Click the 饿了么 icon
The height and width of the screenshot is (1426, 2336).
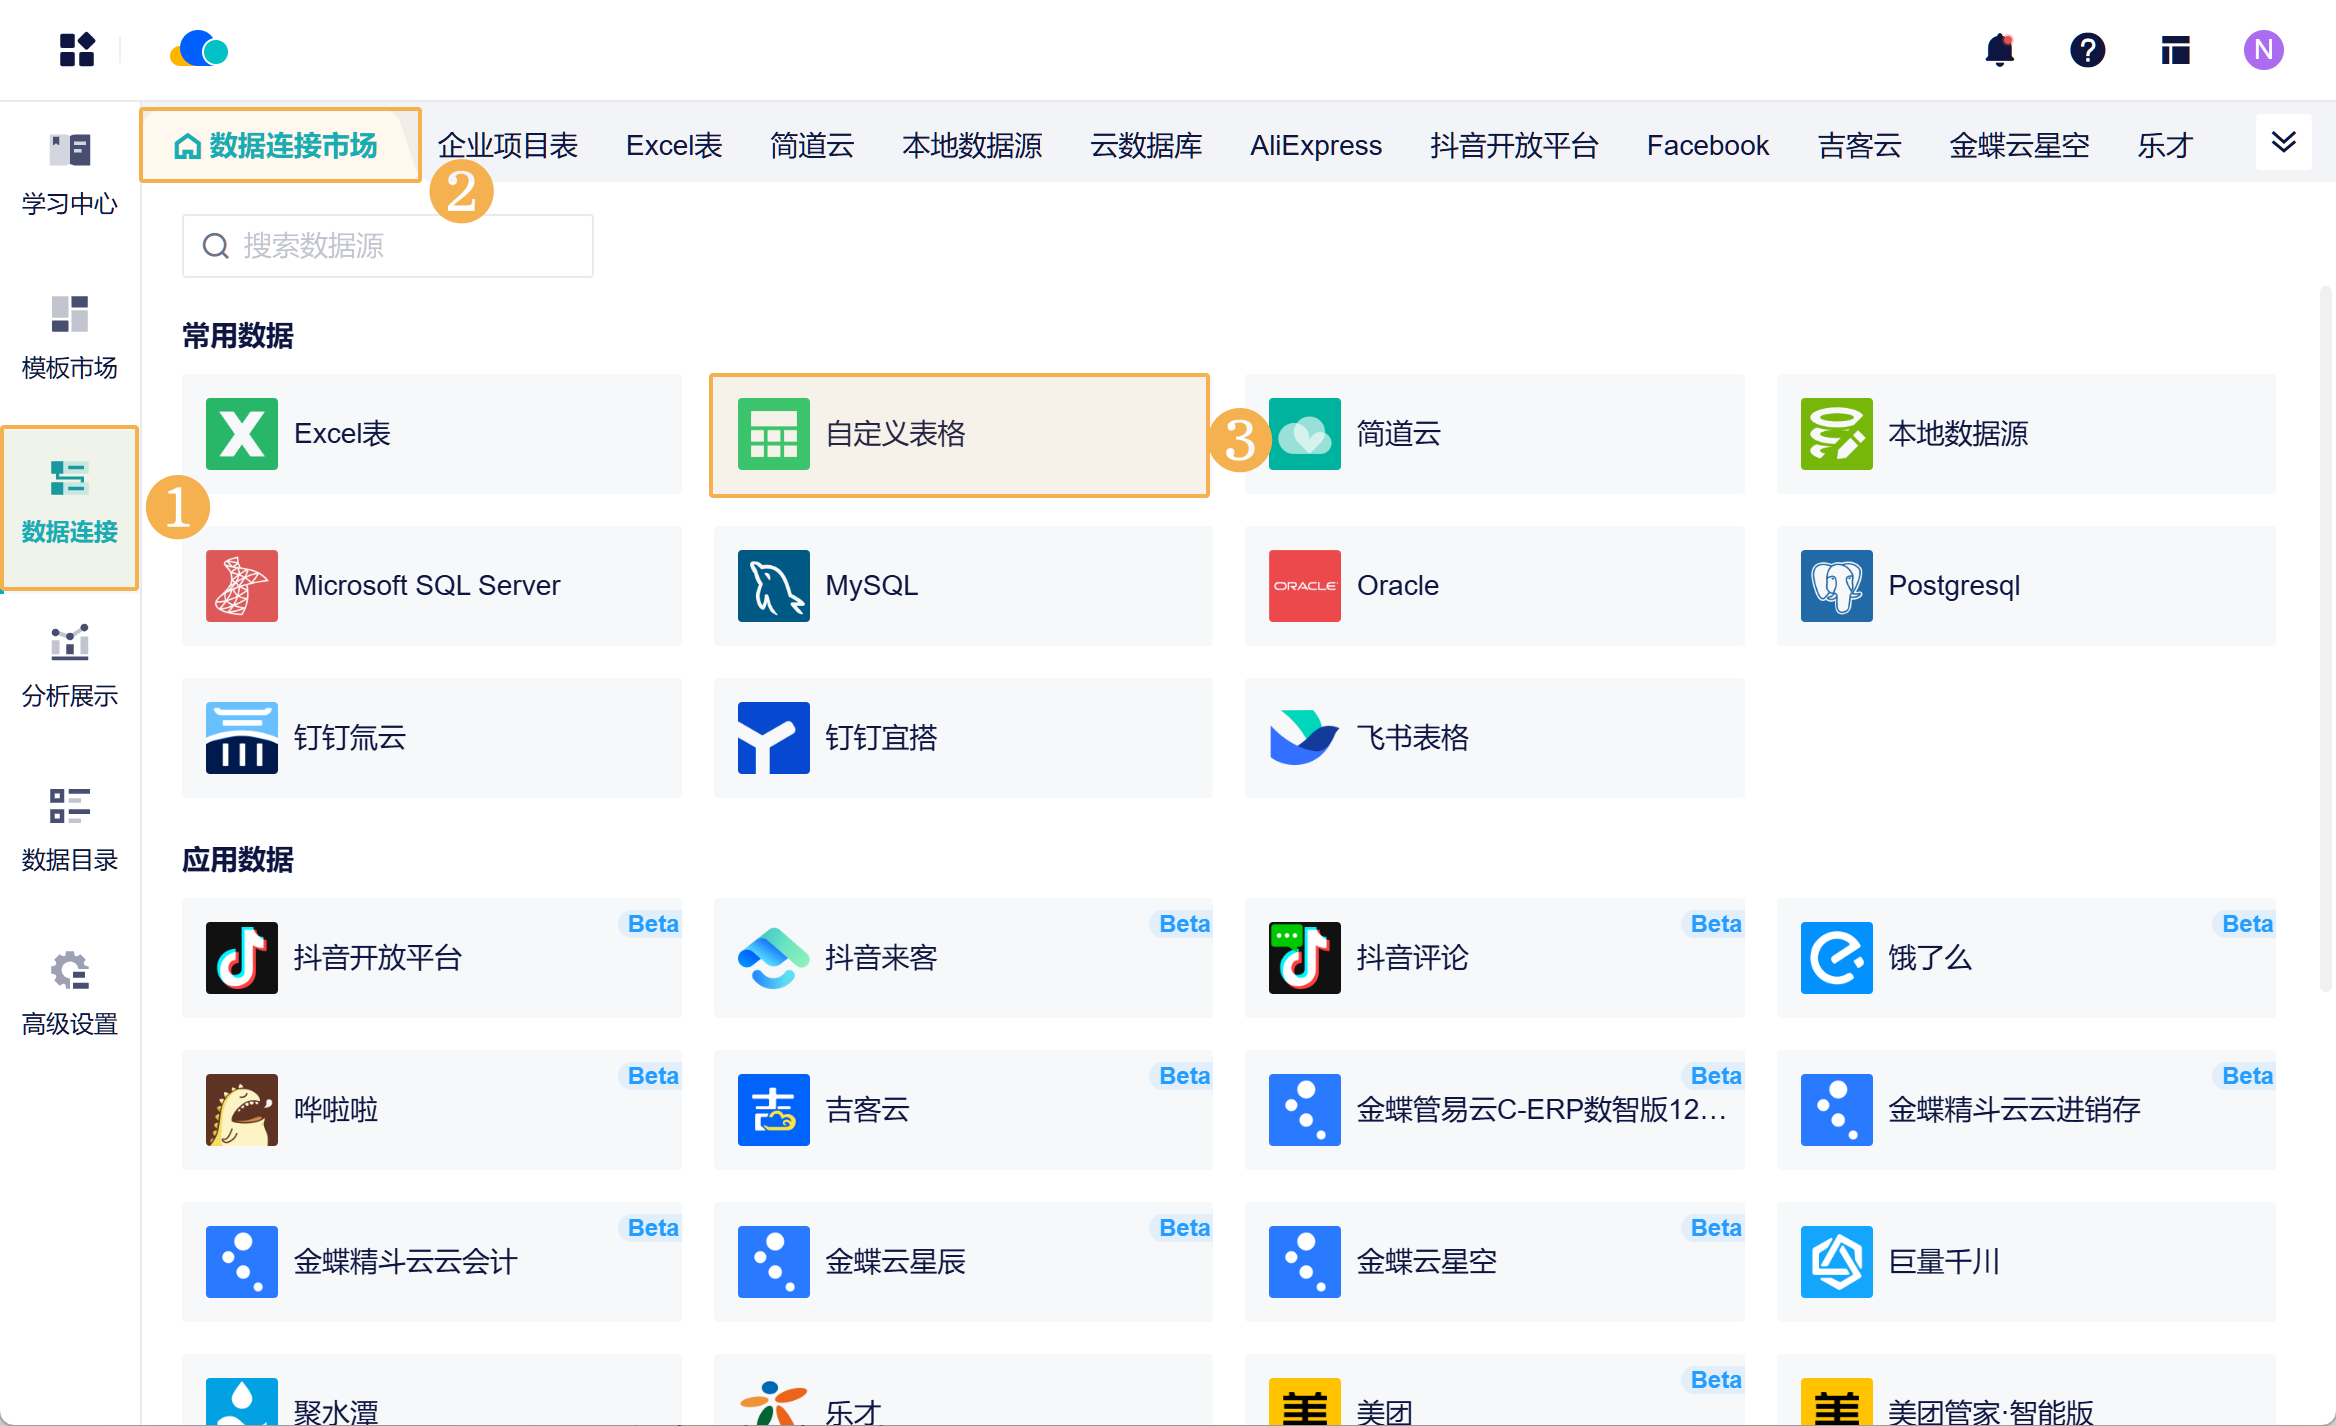[1837, 958]
